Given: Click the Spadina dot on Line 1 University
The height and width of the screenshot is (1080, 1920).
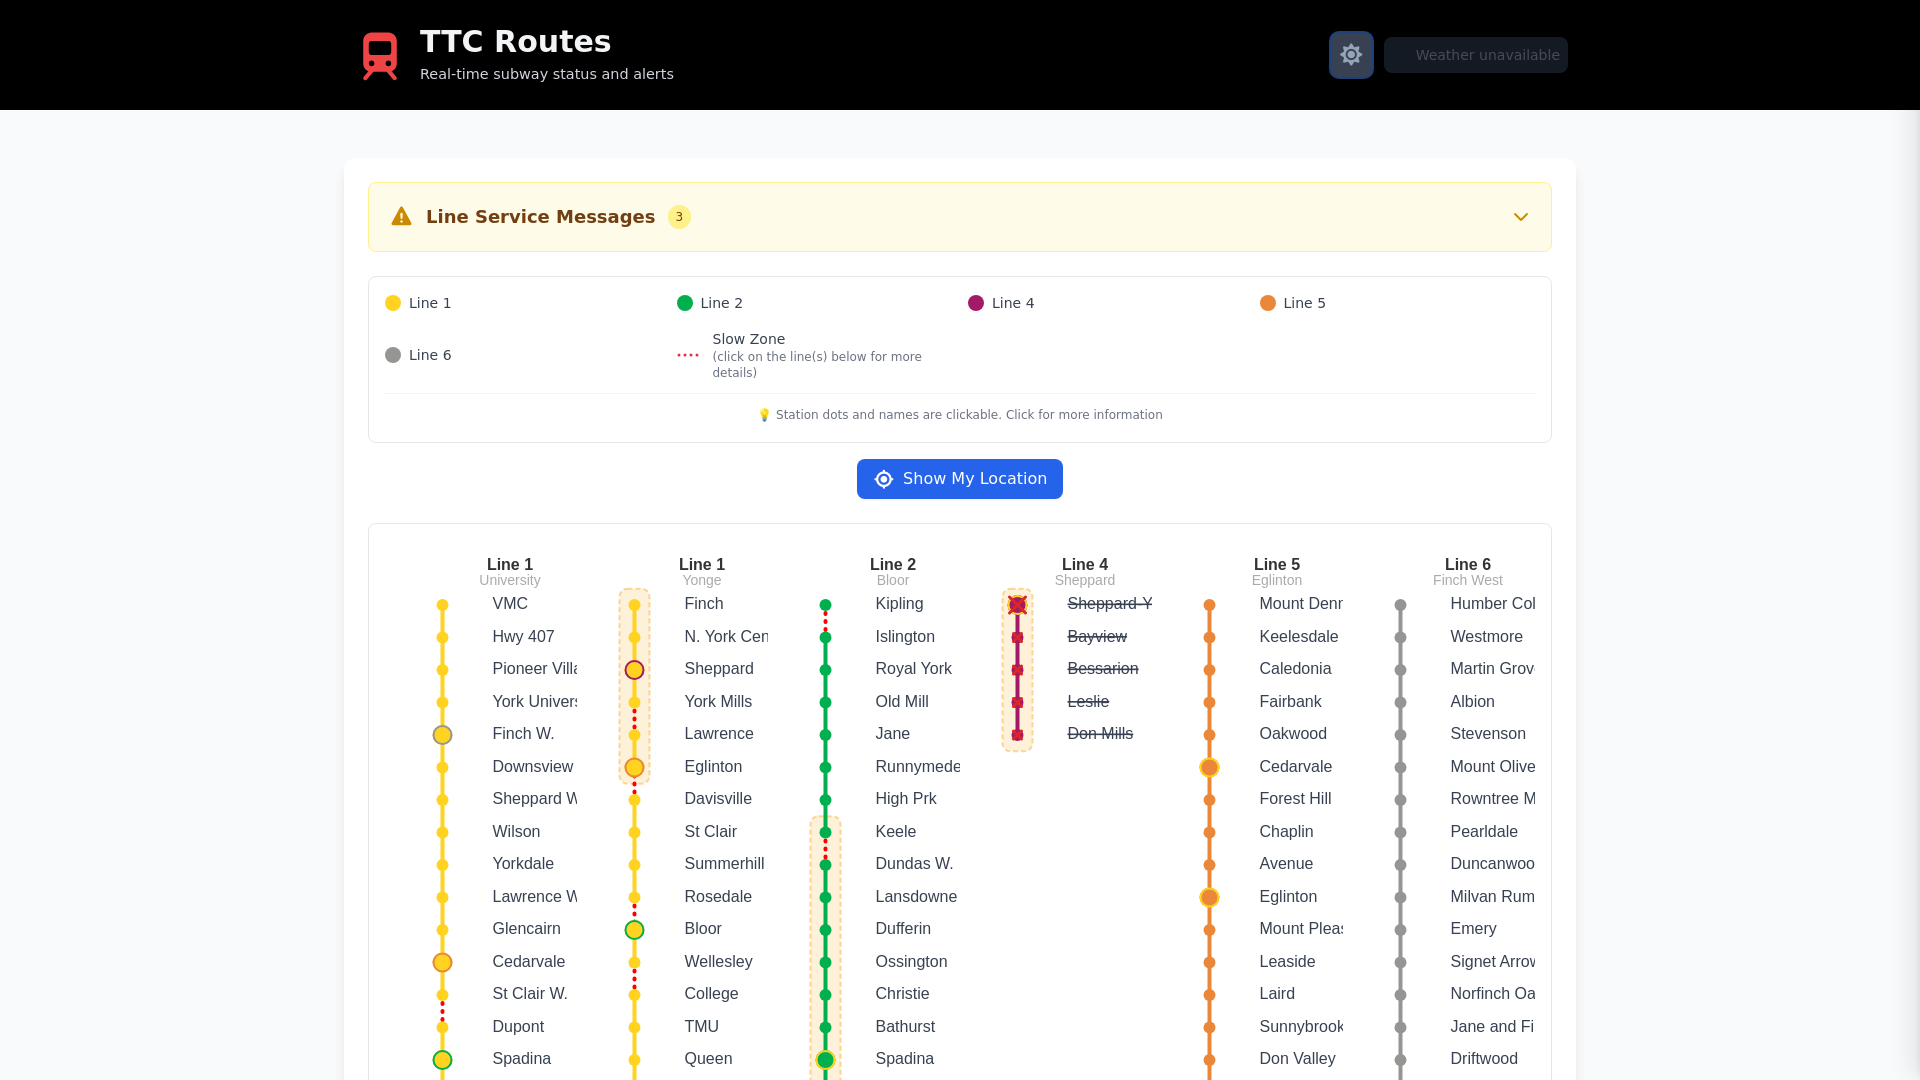Looking at the screenshot, I should click(x=442, y=1060).
